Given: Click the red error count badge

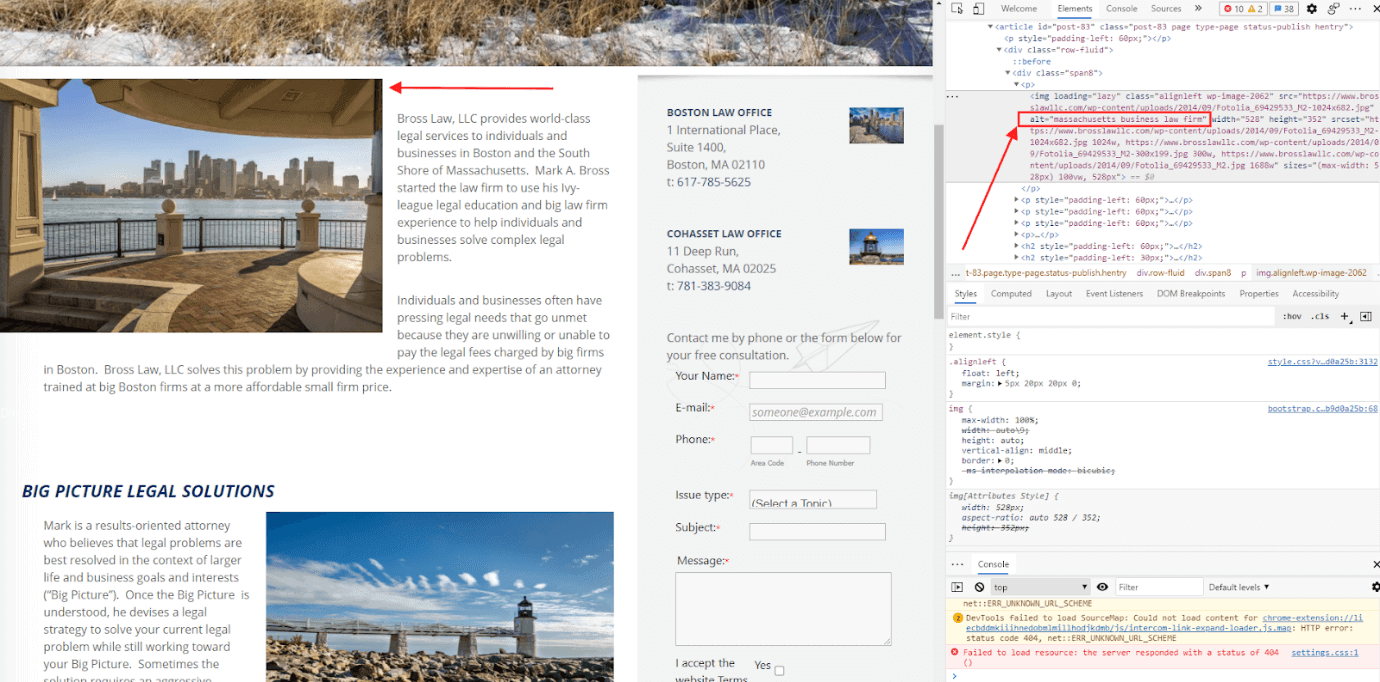Looking at the screenshot, I should tap(1231, 9).
